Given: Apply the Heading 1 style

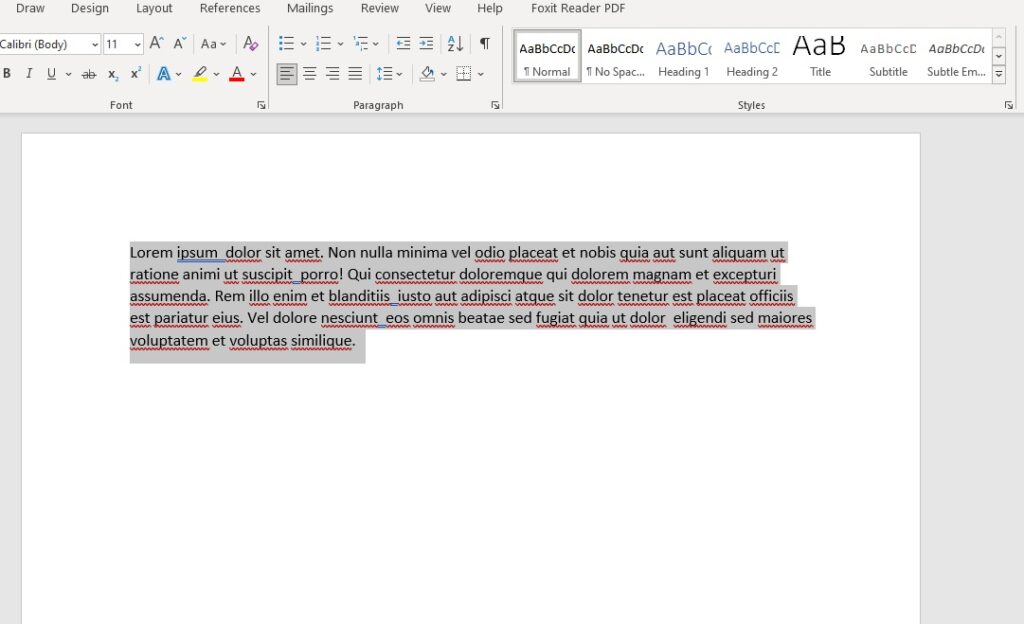Looking at the screenshot, I should [683, 55].
